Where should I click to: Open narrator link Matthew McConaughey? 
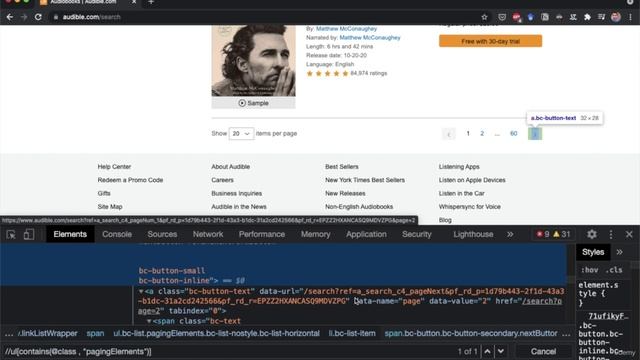(x=370, y=38)
